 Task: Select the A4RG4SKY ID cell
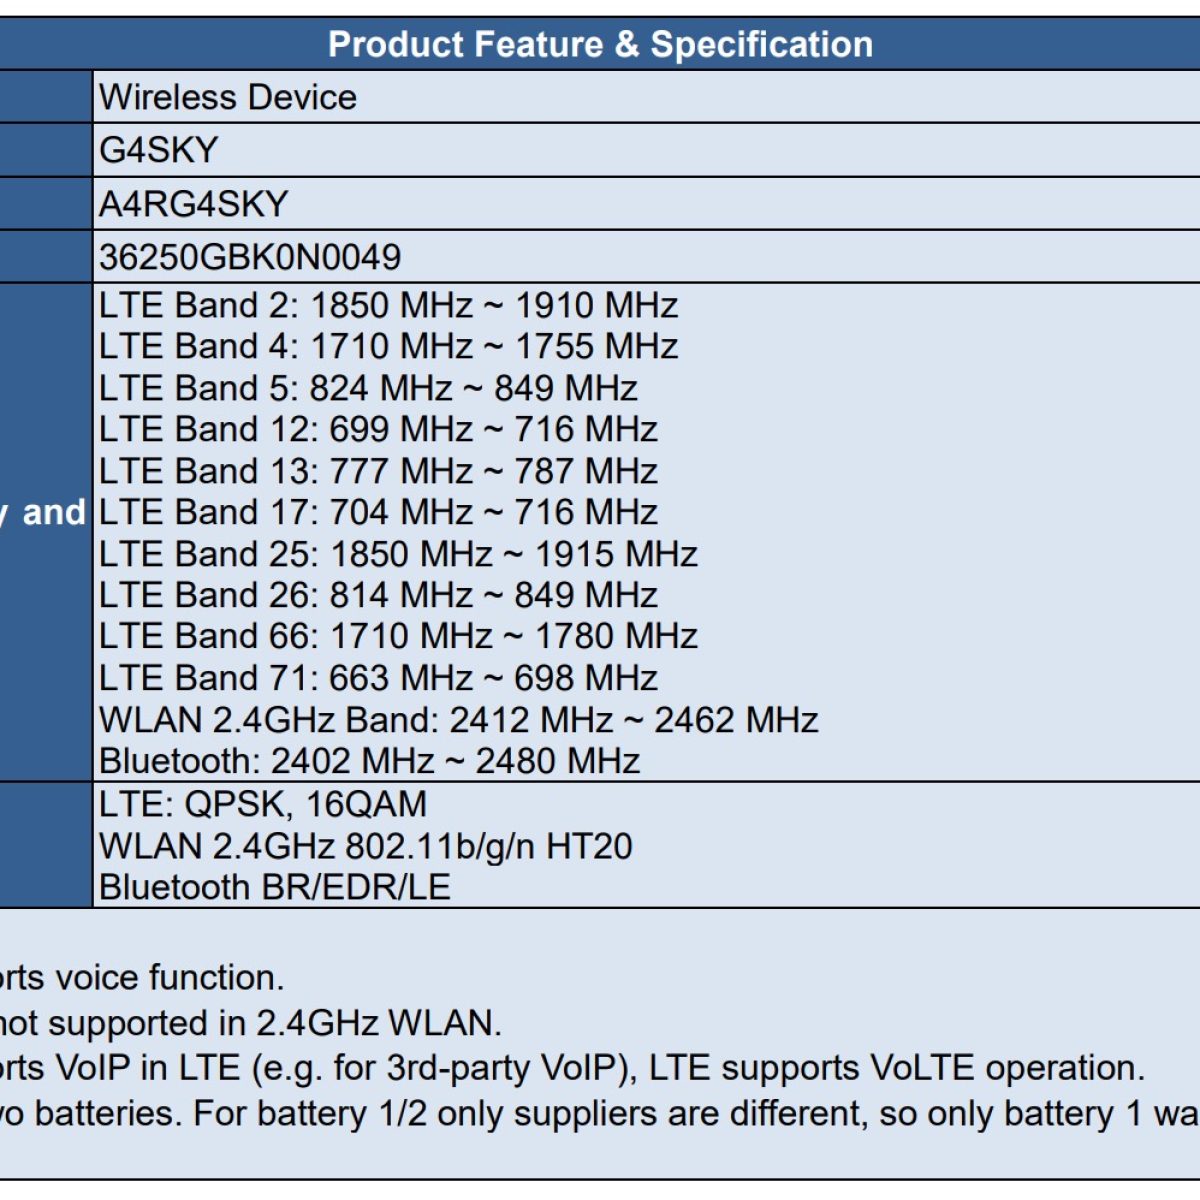194,204
